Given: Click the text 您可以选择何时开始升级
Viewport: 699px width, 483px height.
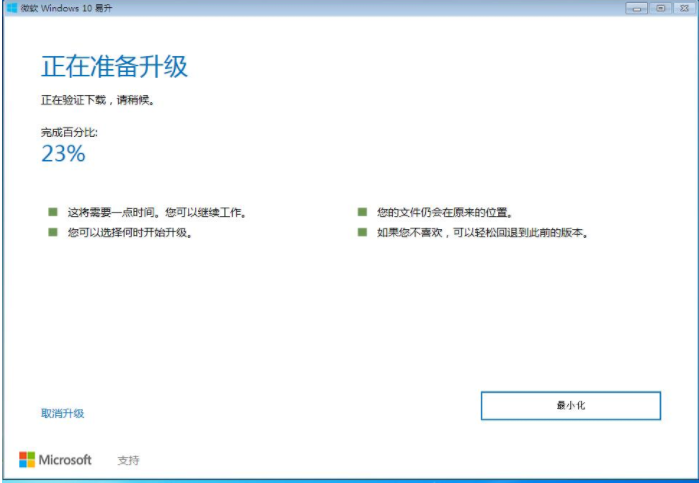Looking at the screenshot, I should (129, 232).
